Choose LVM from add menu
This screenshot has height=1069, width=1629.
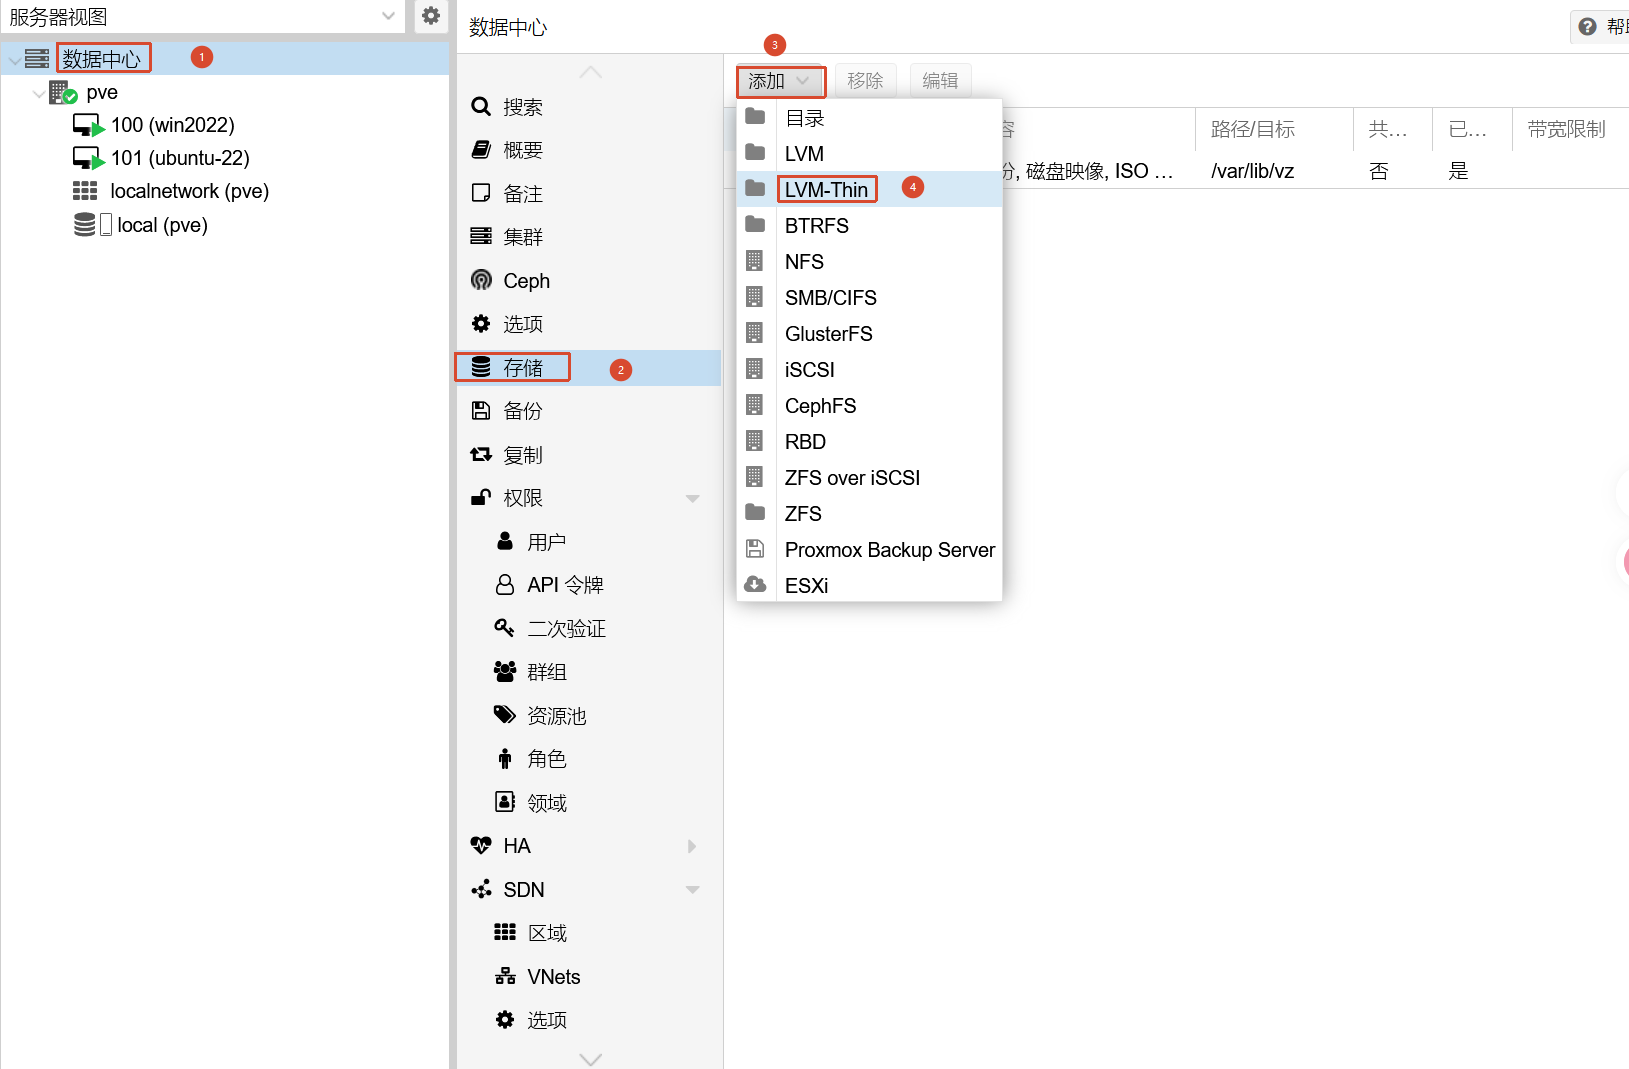click(x=869, y=154)
